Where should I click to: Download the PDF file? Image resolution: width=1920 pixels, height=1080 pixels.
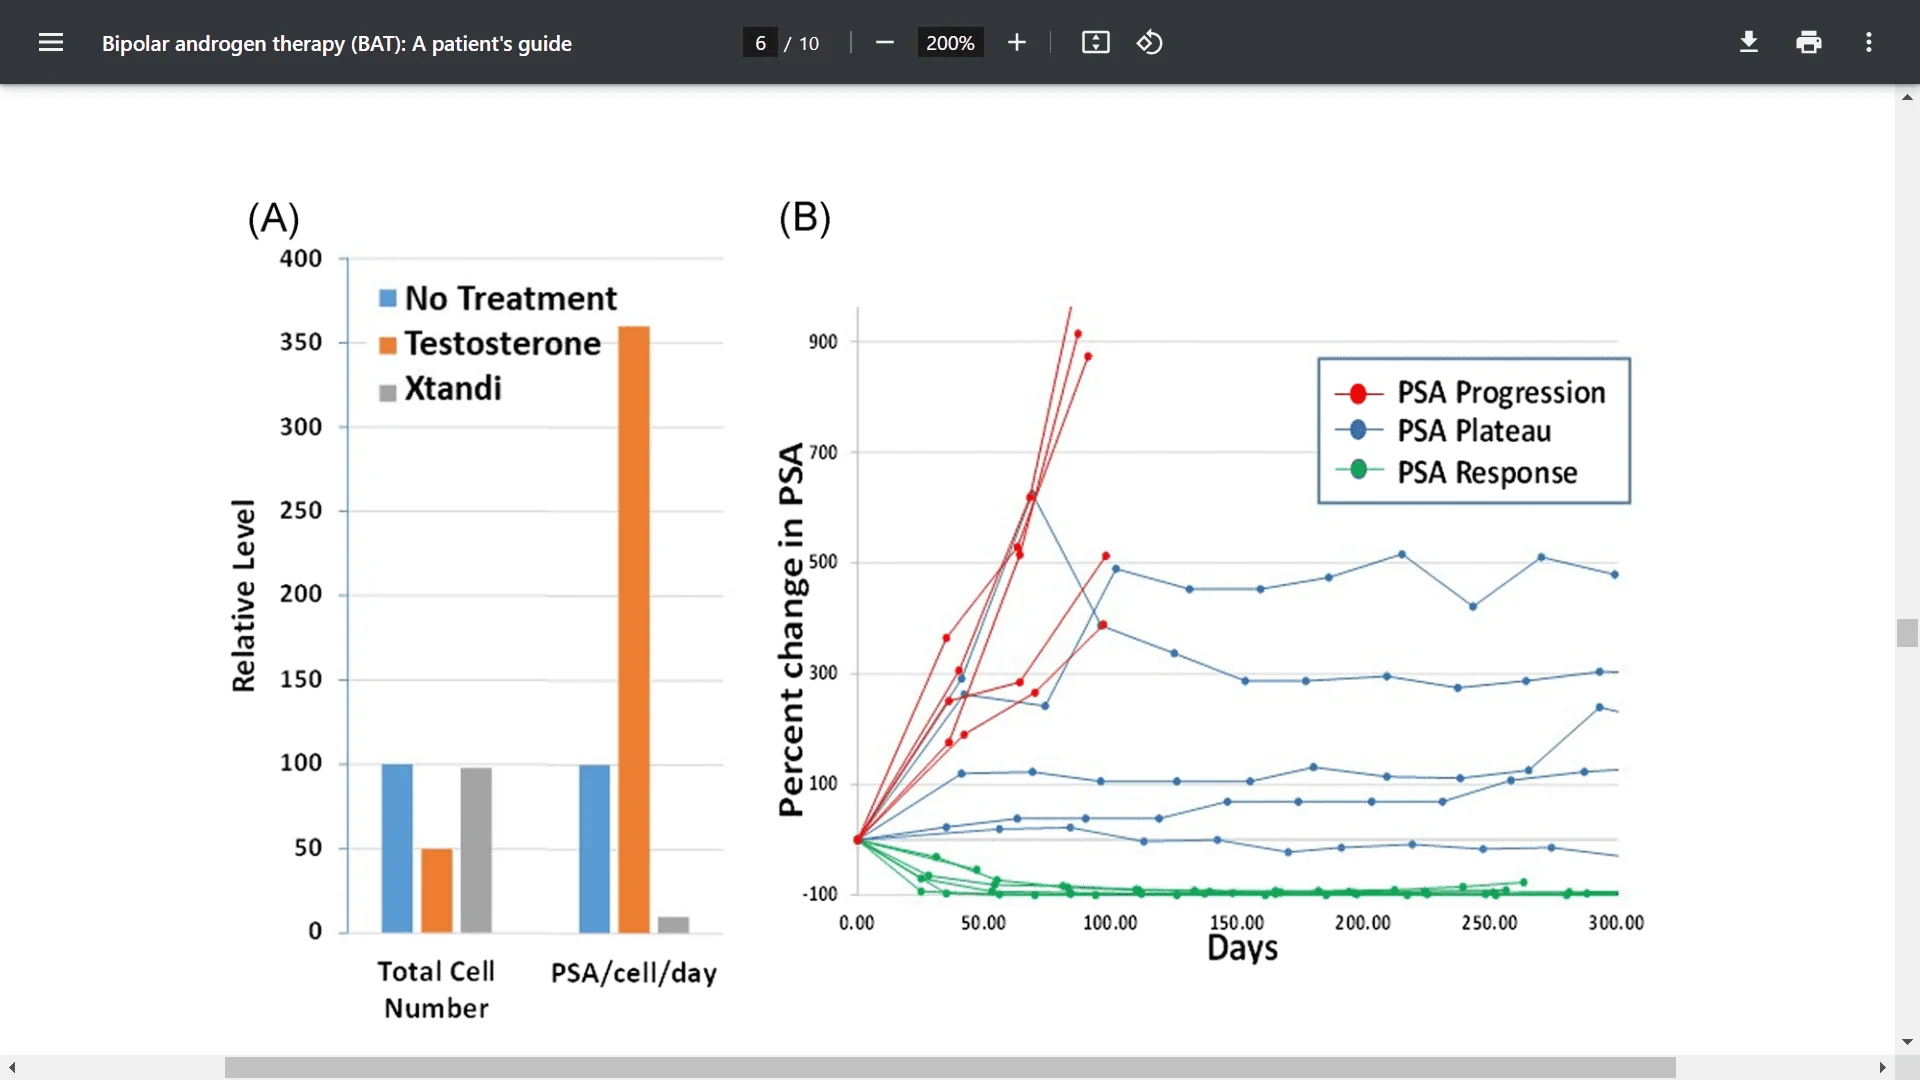tap(1749, 42)
